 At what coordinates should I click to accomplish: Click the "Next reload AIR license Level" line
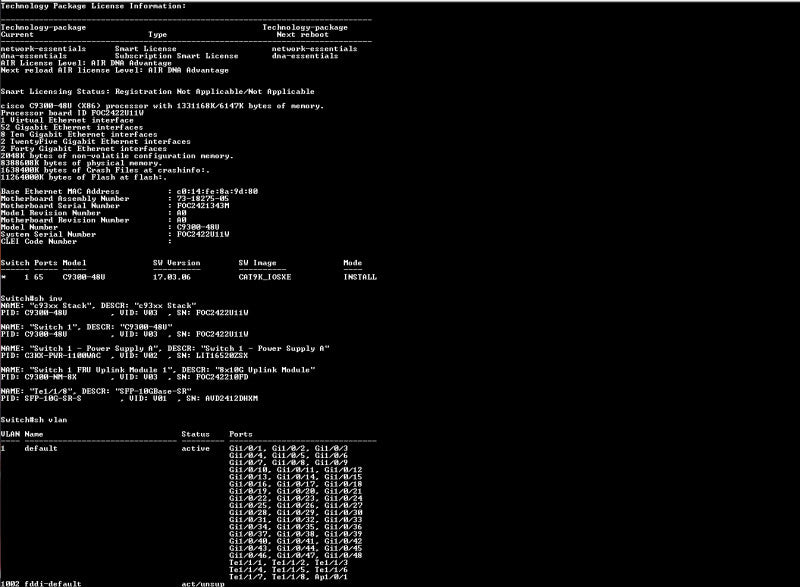[114, 70]
